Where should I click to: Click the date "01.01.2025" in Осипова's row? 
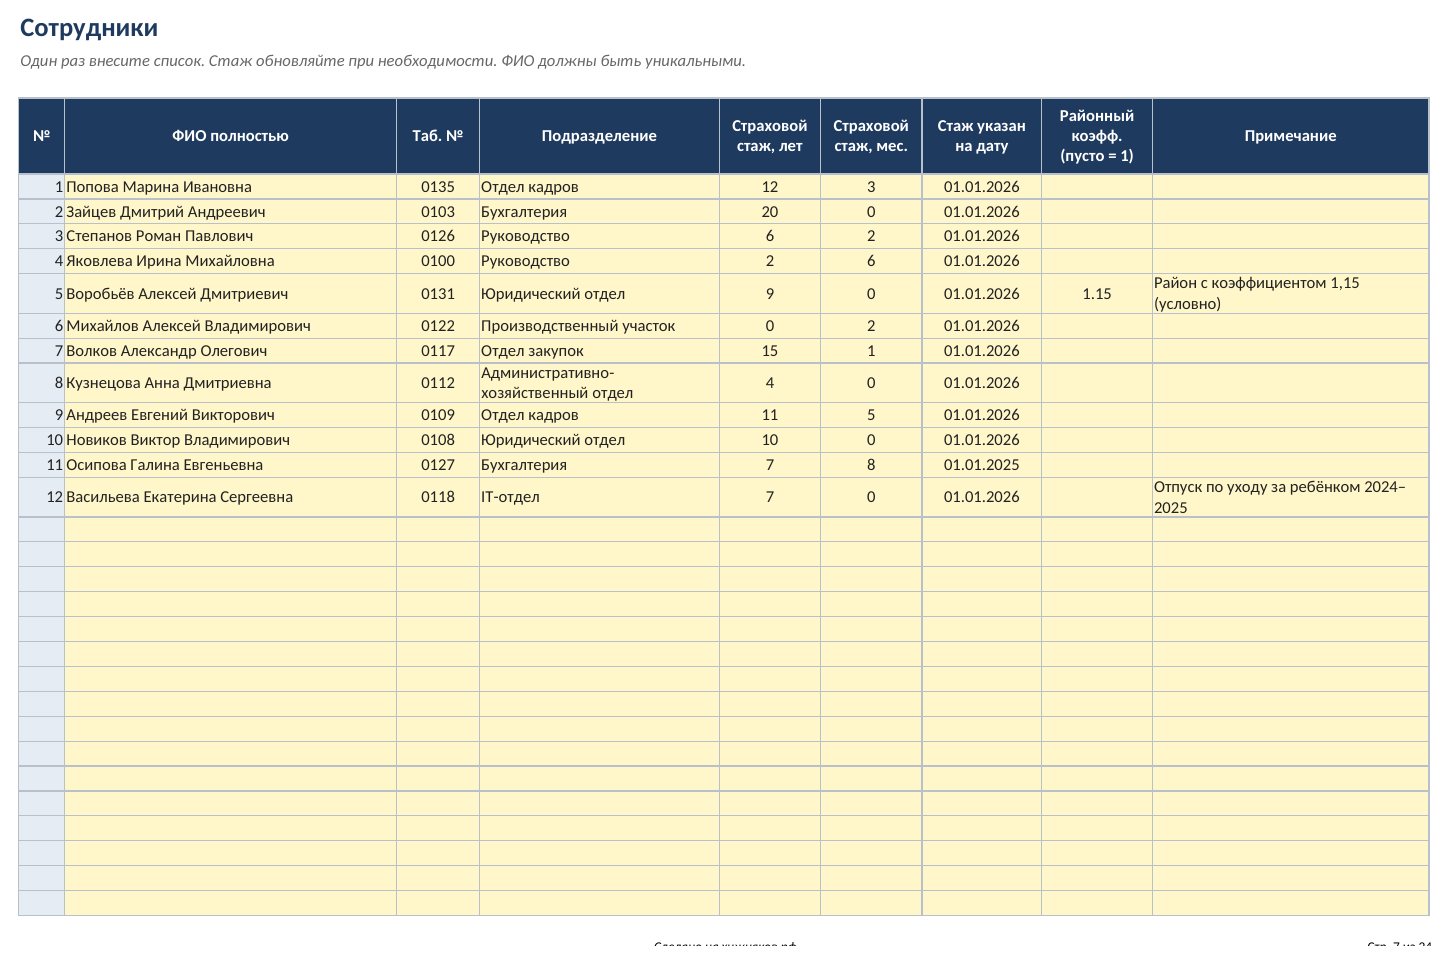pos(982,465)
